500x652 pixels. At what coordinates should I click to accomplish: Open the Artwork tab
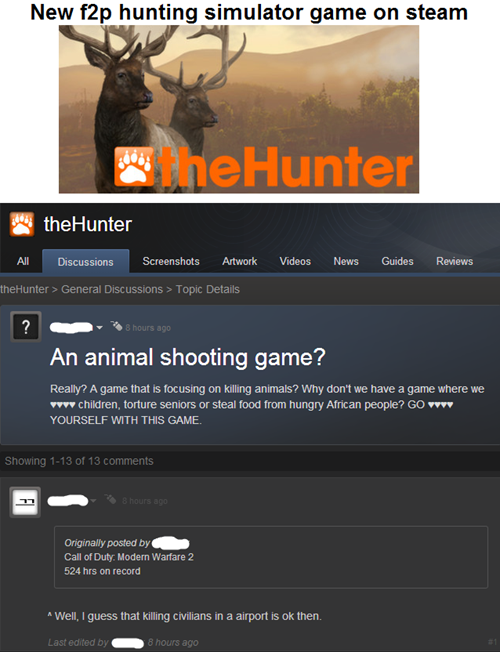240,261
